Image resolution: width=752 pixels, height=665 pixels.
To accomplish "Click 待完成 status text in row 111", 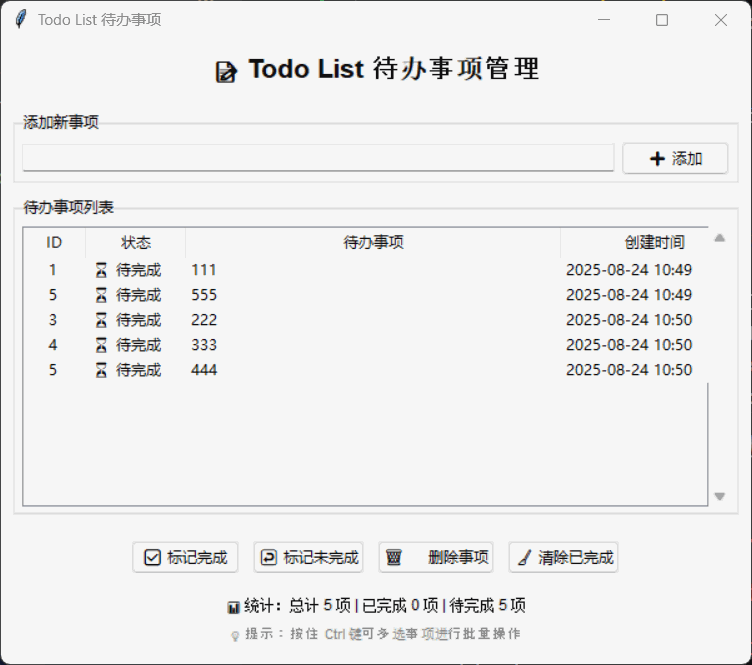I will click(139, 270).
